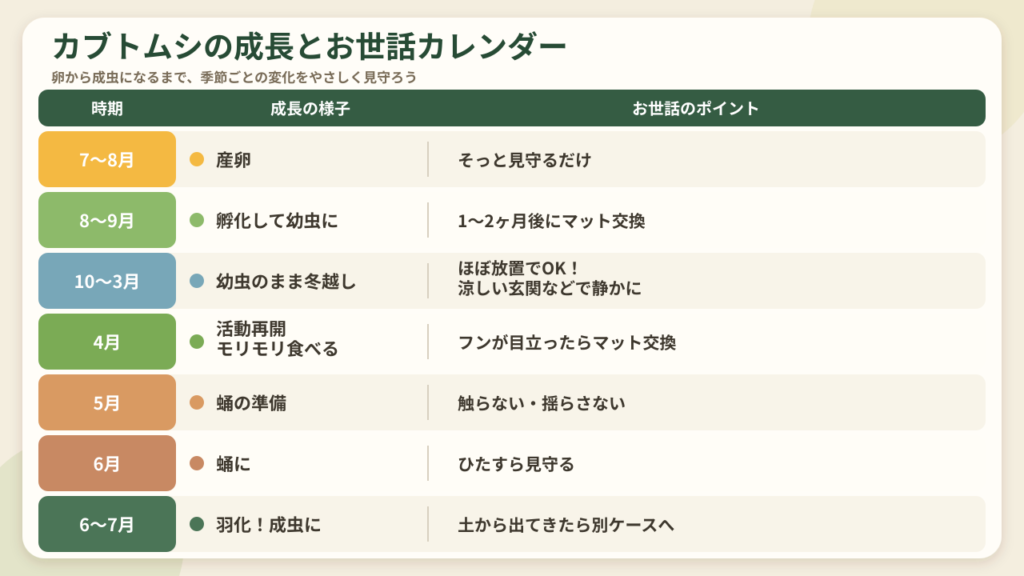The image size is (1024, 576).
Task: Click the blue dot beside 幼虫のまま冬越し
Action: [x=197, y=281]
